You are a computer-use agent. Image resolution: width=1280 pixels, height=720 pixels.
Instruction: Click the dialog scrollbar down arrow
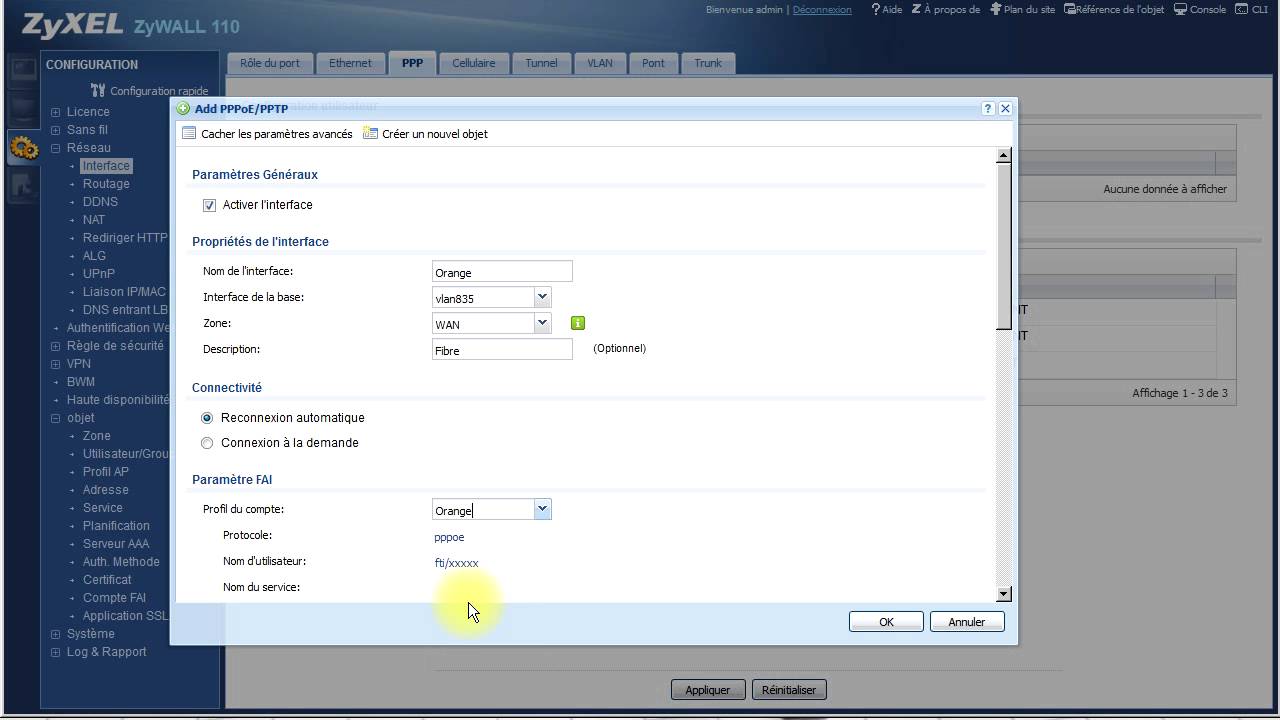[1004, 594]
